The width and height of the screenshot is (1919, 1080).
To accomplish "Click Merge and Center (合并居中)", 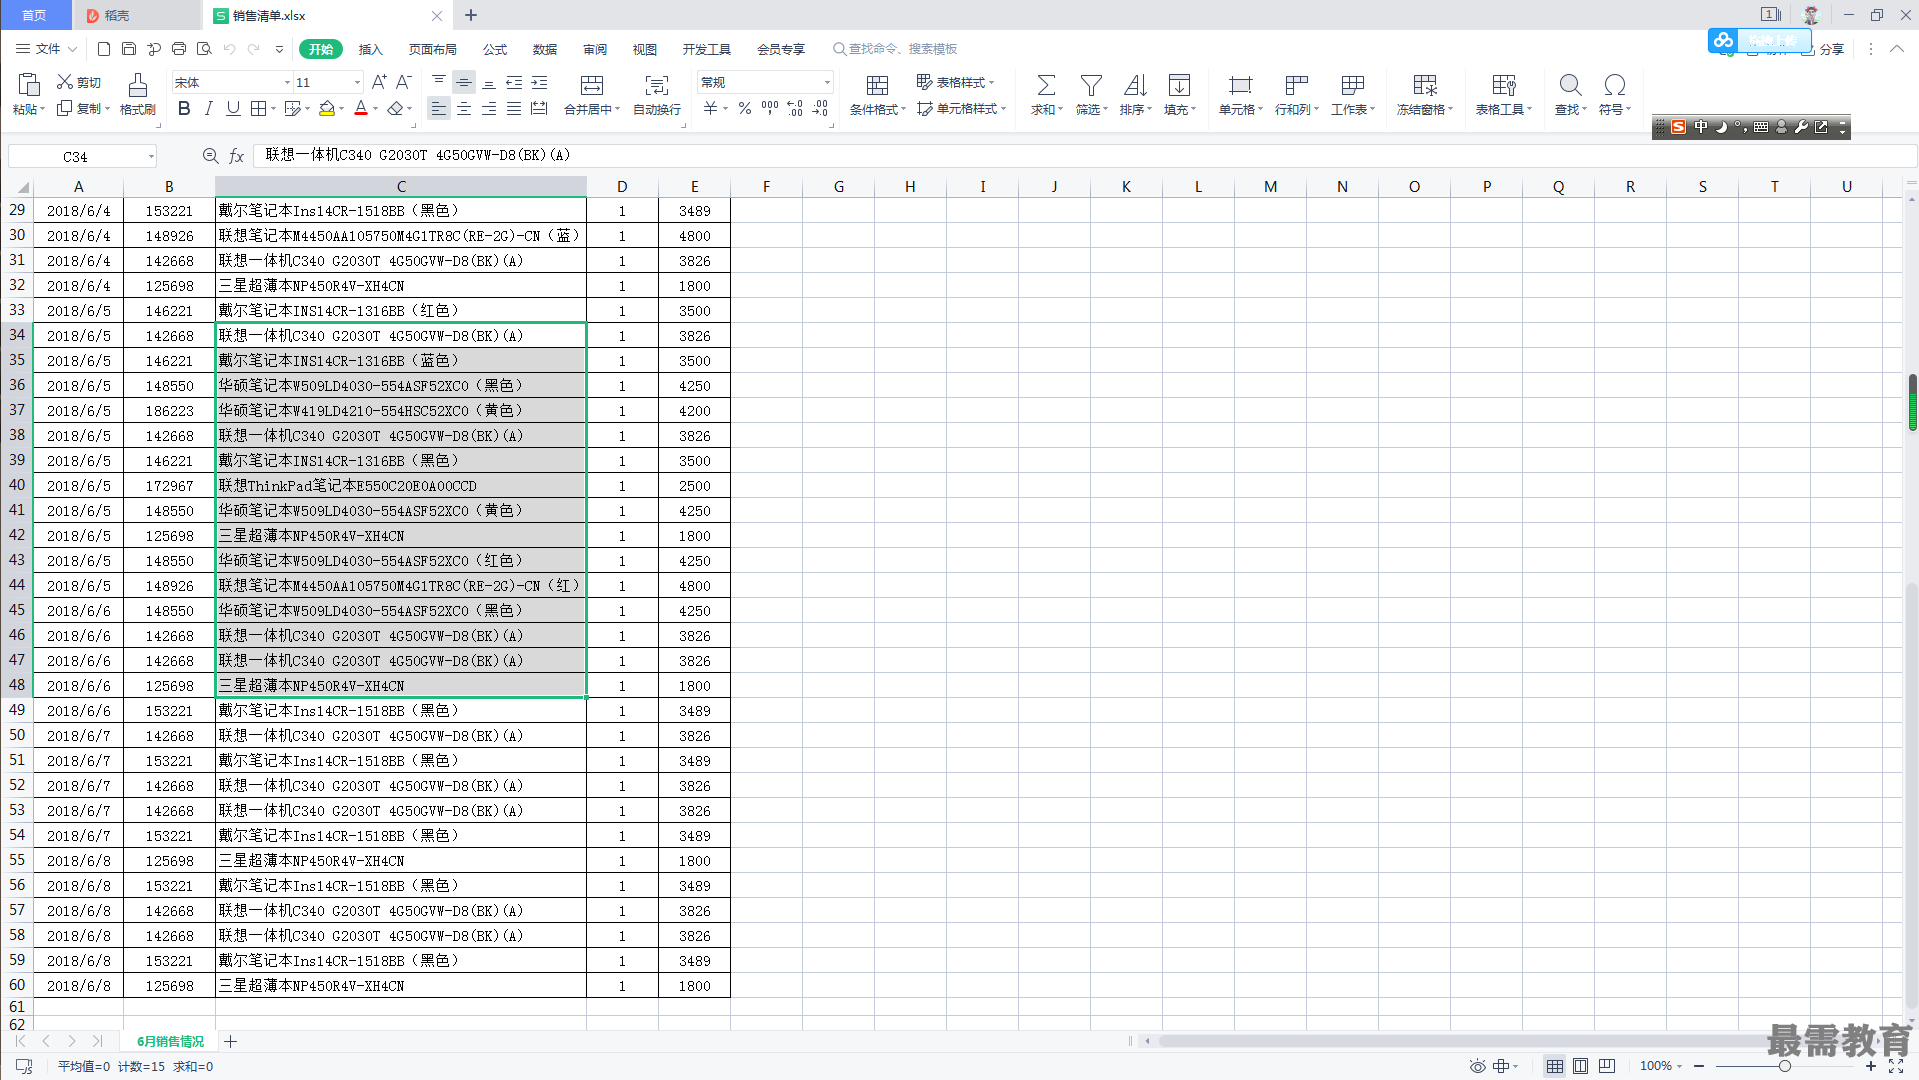I will pos(592,95).
